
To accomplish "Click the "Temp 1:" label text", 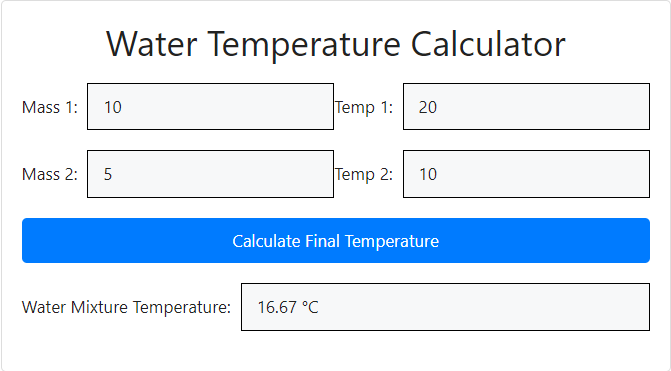I will tap(364, 107).
